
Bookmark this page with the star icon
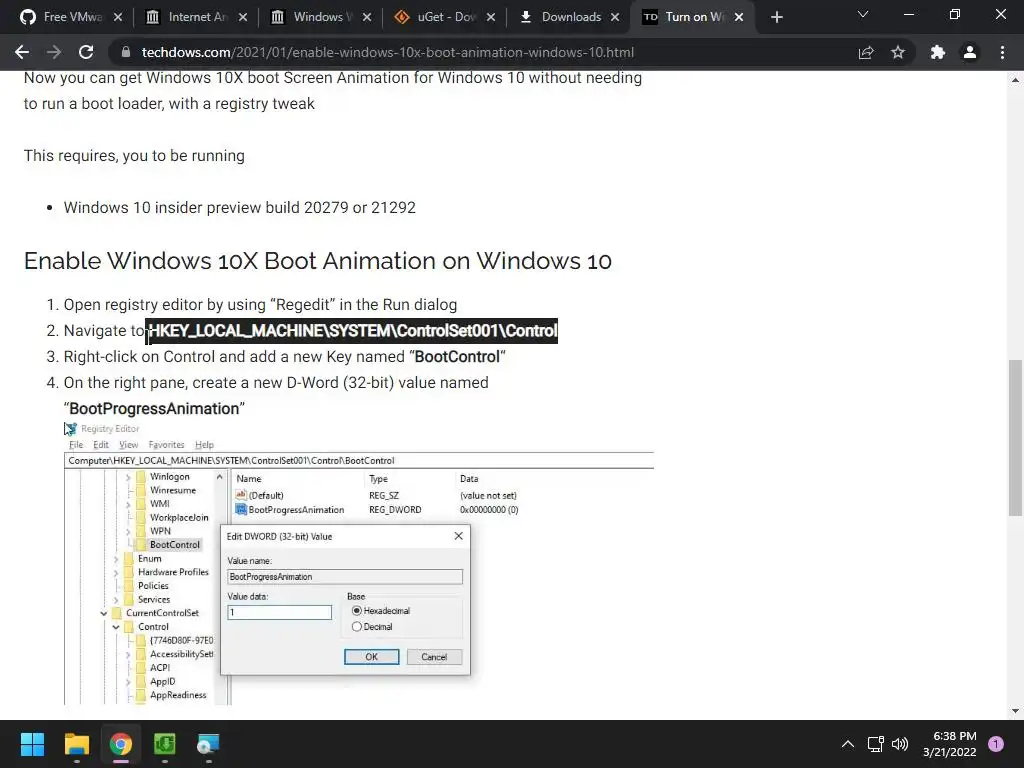pos(898,52)
